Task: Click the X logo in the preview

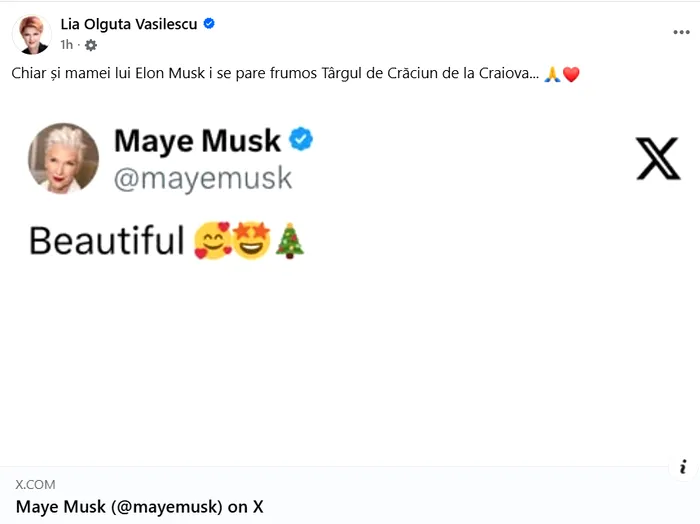Action: click(657, 159)
